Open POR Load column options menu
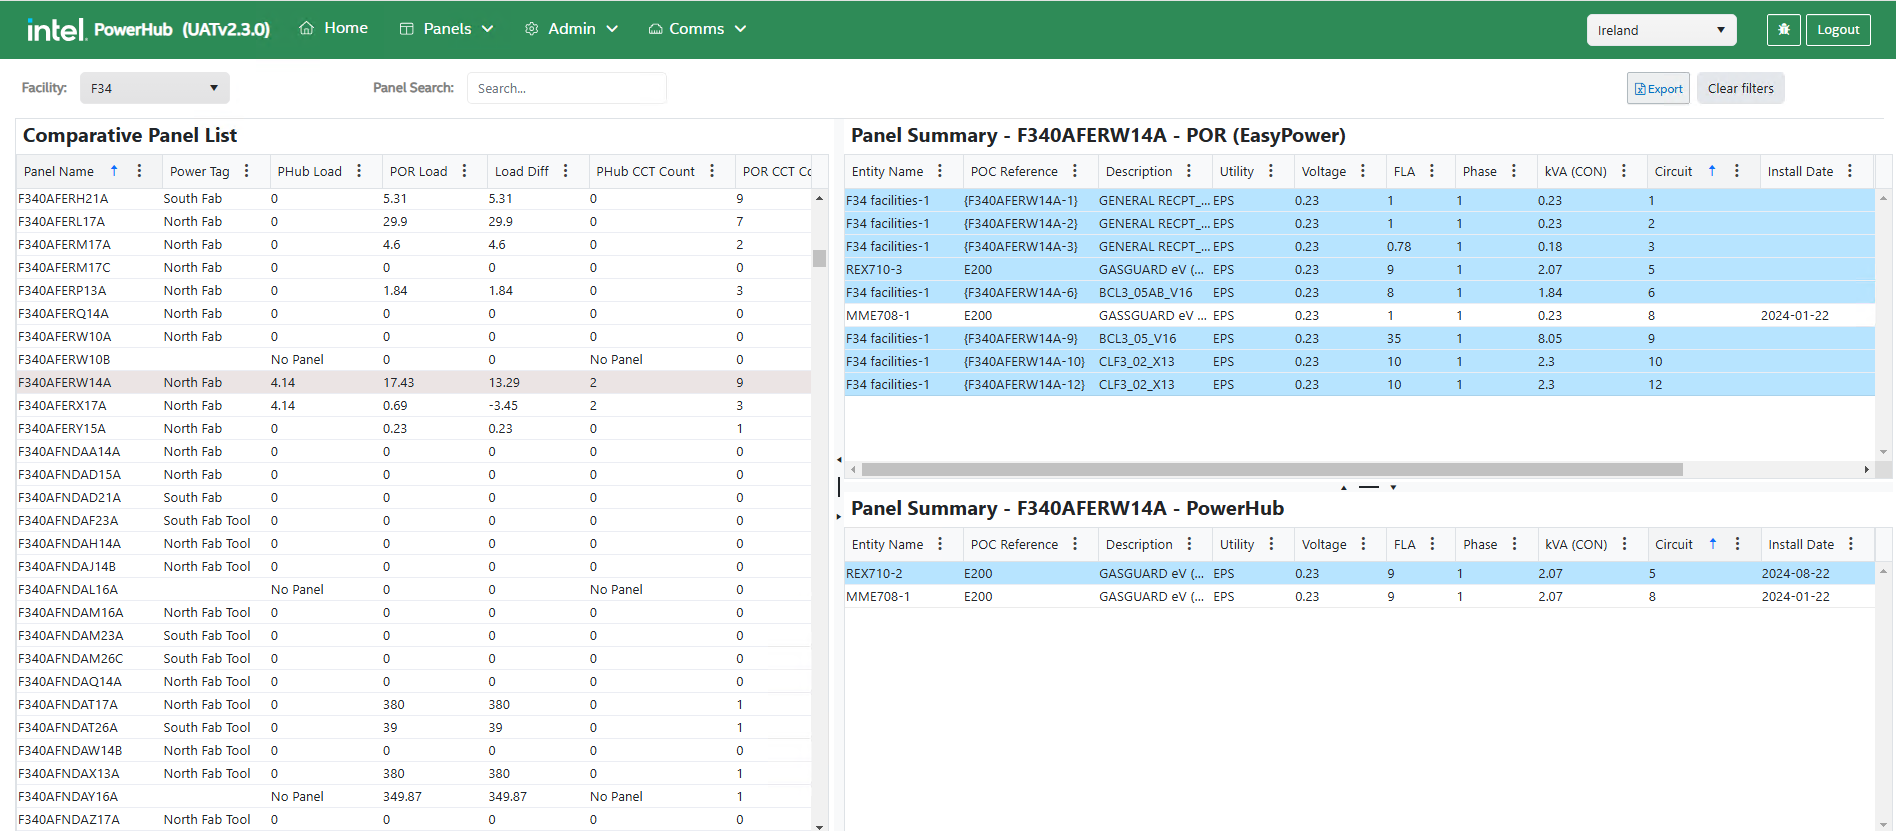Screen dimensions: 1896x831 (465, 171)
